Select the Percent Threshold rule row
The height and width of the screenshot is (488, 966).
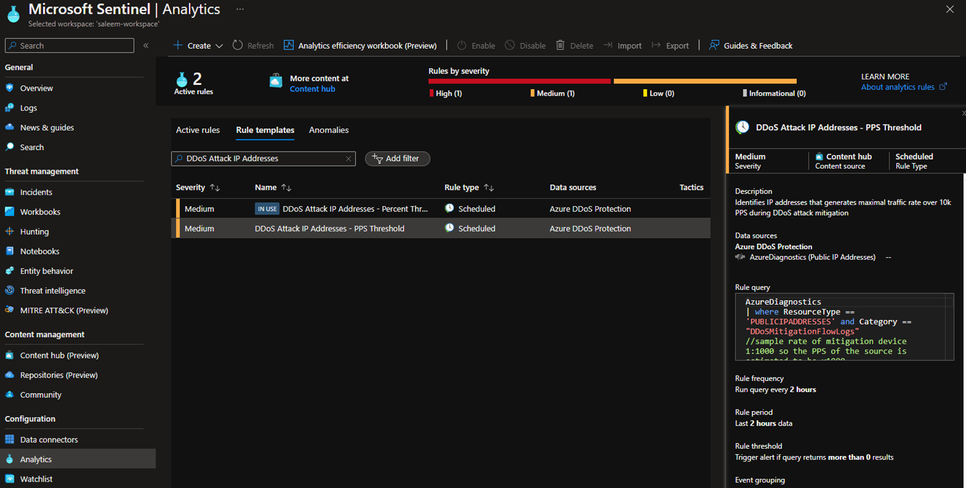440,209
